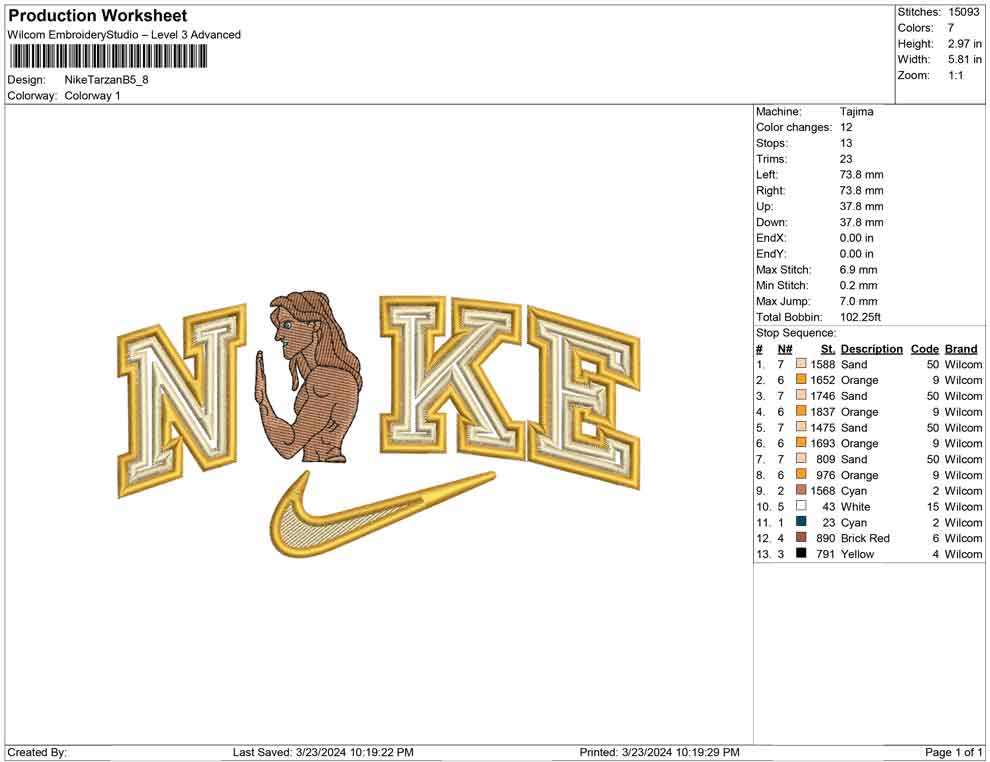This screenshot has width=990, height=762.
Task: Click the 'Description' column header
Action: [872, 348]
